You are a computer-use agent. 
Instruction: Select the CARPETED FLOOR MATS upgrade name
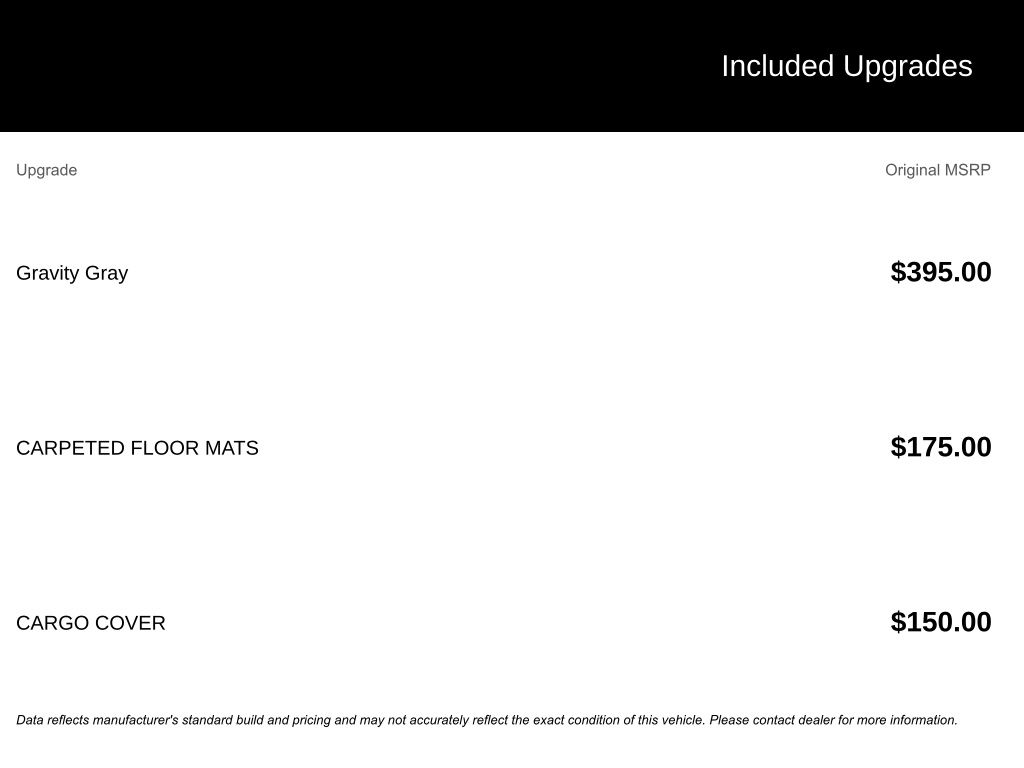(137, 448)
